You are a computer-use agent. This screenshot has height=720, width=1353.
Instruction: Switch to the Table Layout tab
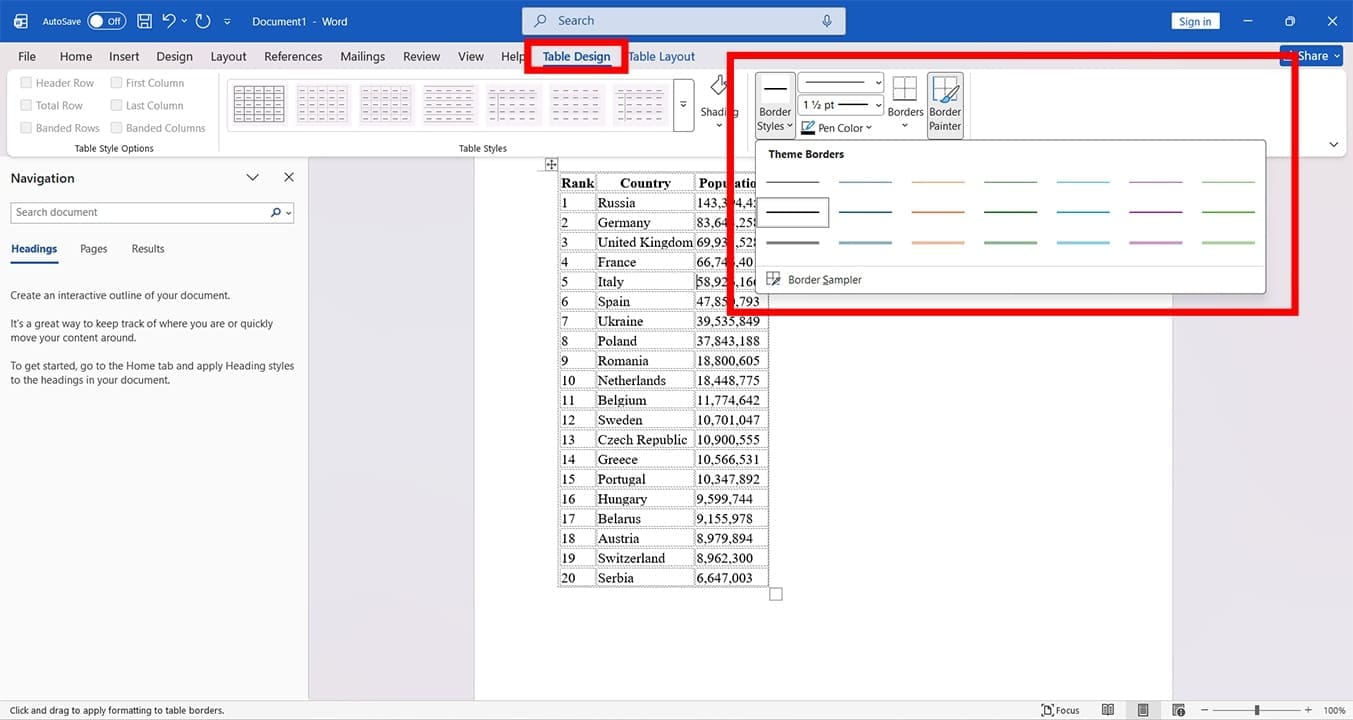[662, 57]
